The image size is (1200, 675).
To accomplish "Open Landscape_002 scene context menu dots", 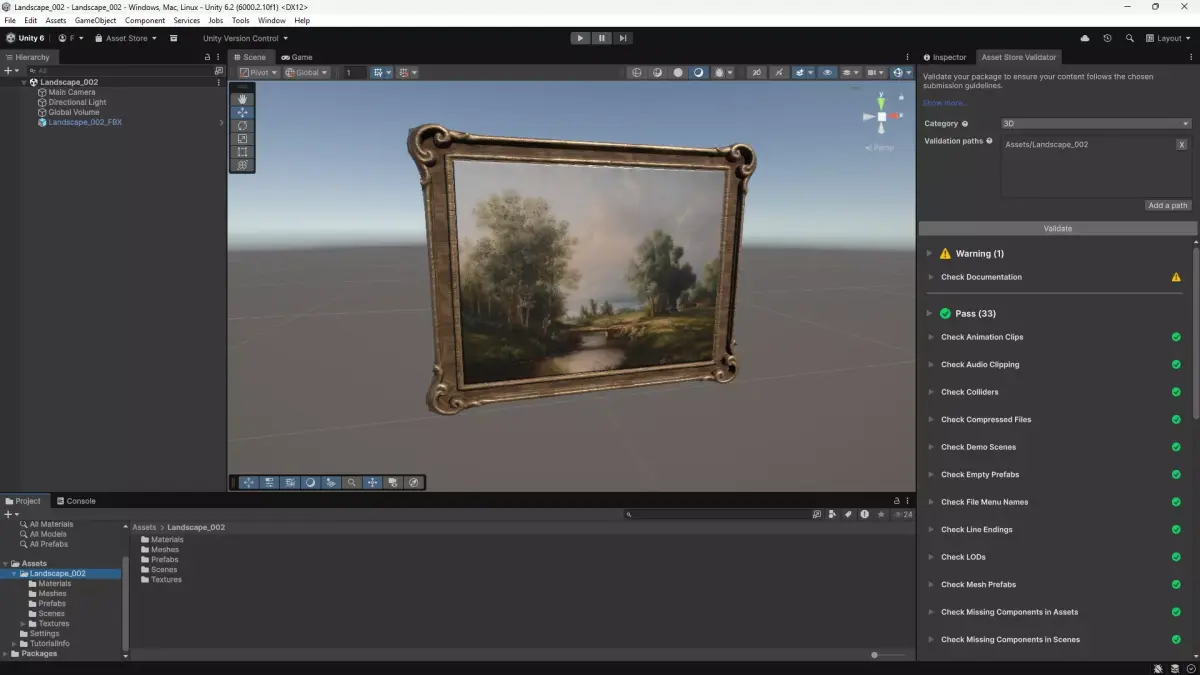I will tap(219, 82).
